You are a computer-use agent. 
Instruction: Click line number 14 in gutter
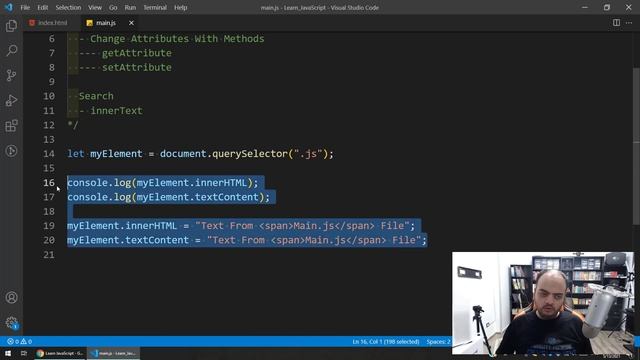pyautogui.click(x=49, y=154)
